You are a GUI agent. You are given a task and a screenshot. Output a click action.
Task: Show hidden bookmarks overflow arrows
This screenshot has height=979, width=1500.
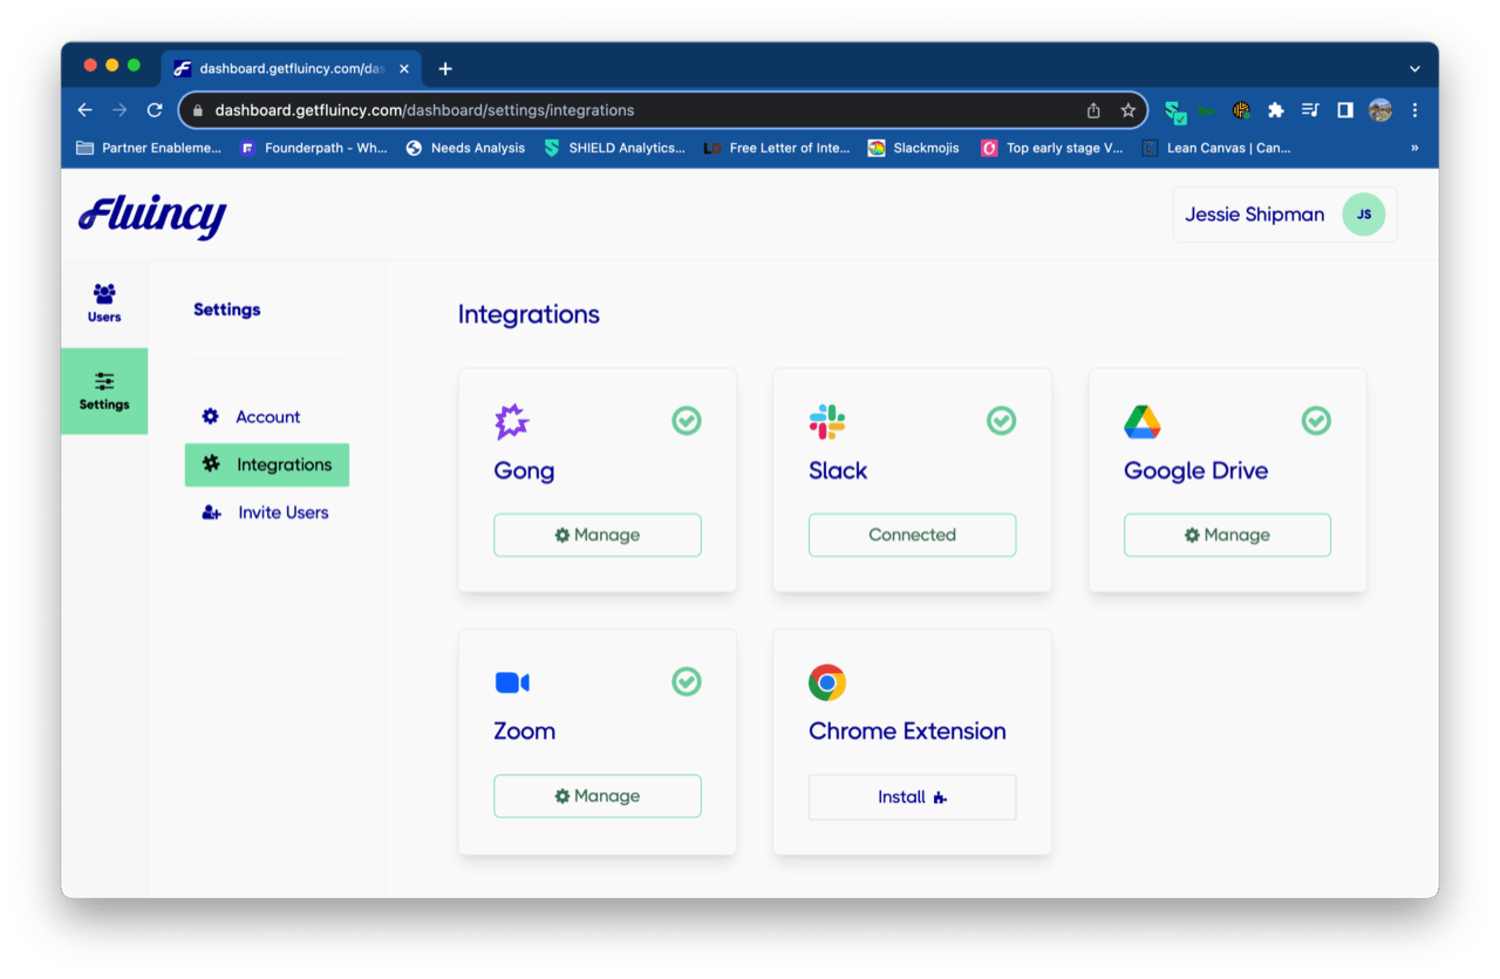[1414, 148]
